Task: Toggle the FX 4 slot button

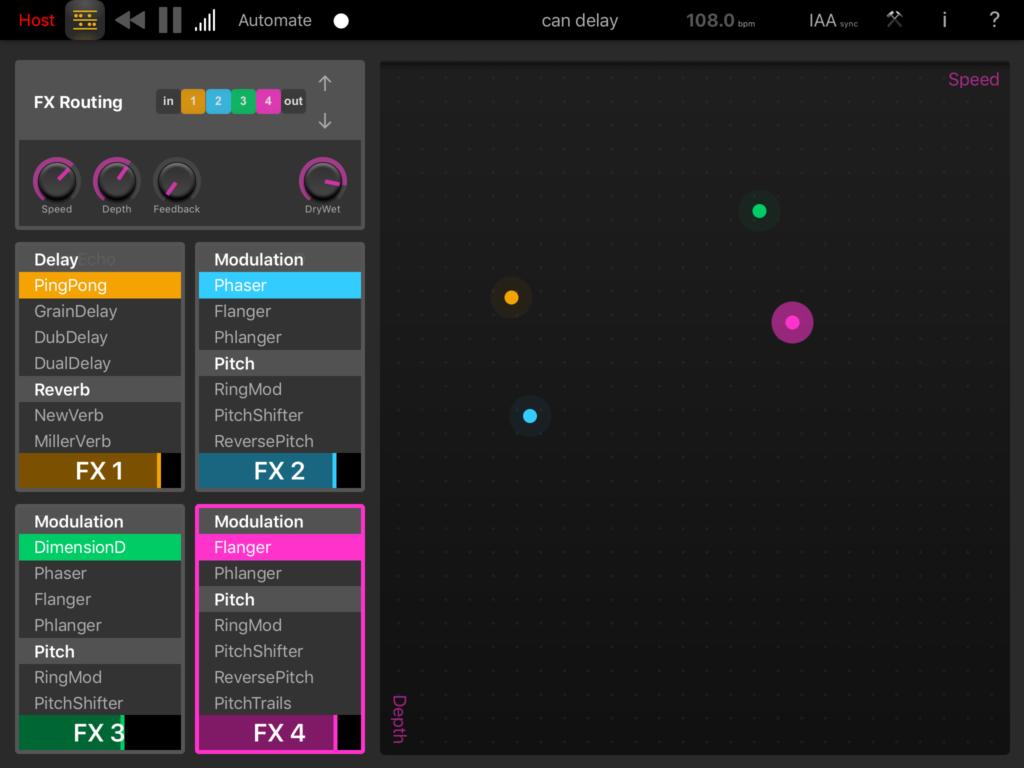Action: [280, 733]
